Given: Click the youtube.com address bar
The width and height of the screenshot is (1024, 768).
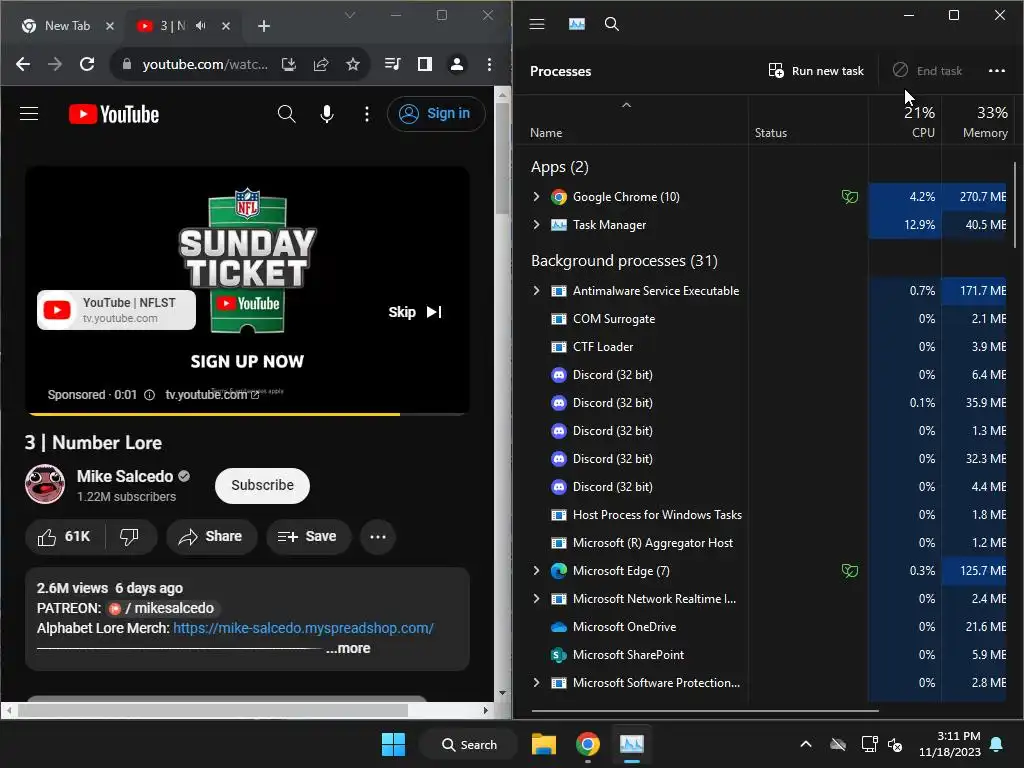Looking at the screenshot, I should coord(204,64).
